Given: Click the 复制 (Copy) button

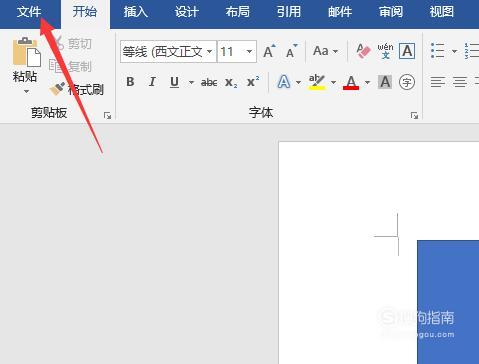Looking at the screenshot, I should (70, 66).
